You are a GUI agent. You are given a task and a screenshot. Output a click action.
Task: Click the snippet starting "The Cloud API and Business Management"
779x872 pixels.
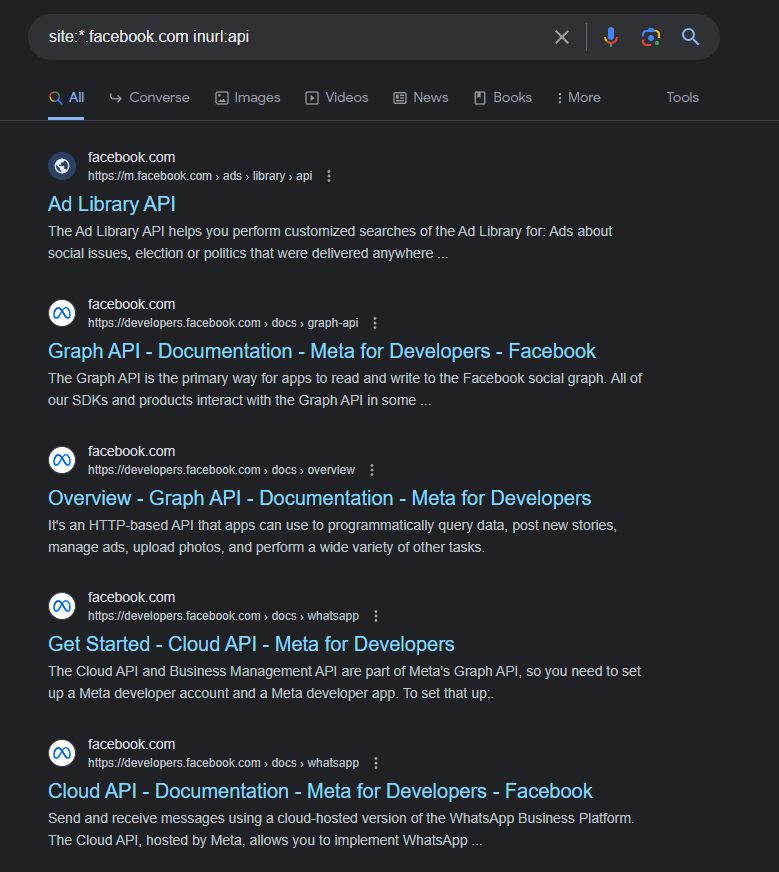[344, 682]
